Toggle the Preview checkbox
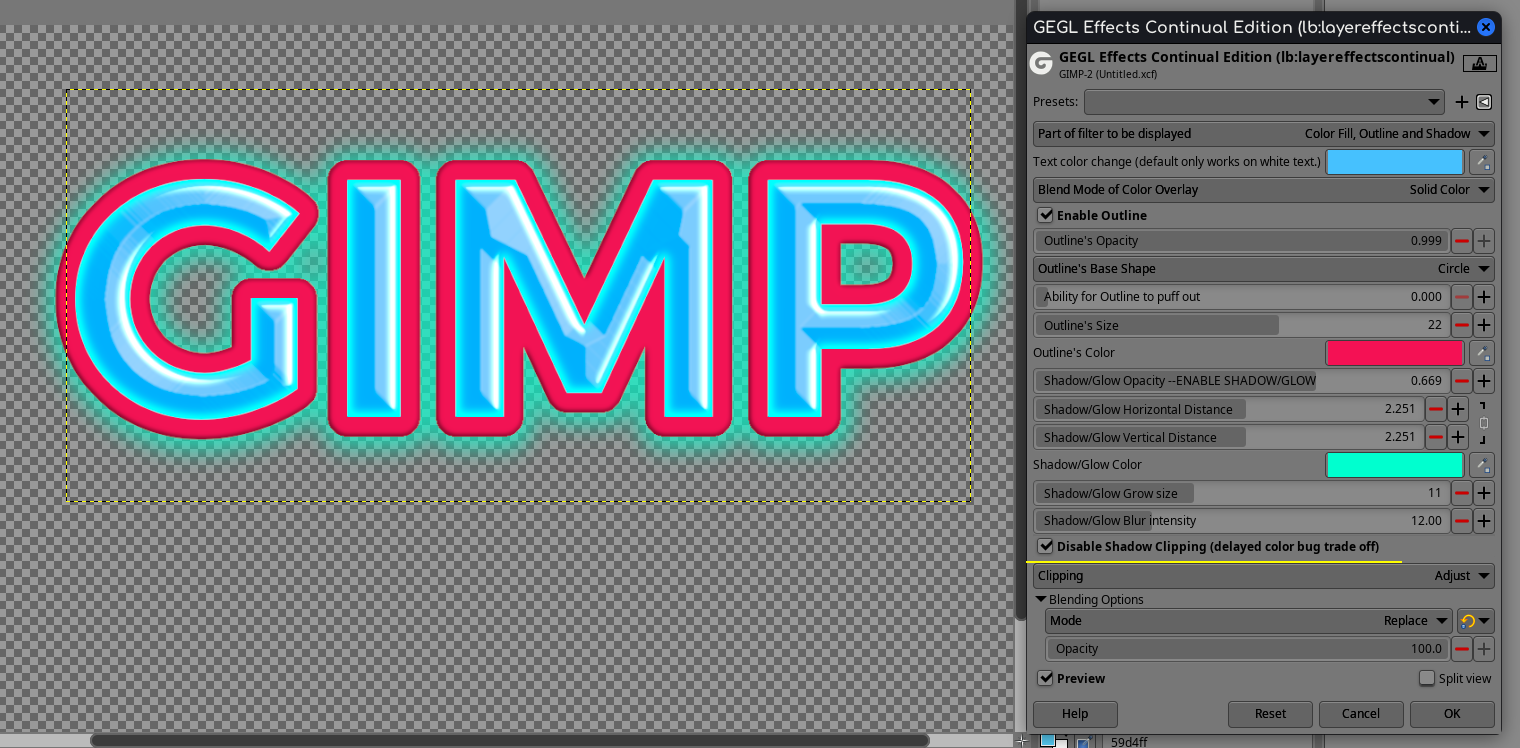The width and height of the screenshot is (1520, 748). click(1046, 678)
